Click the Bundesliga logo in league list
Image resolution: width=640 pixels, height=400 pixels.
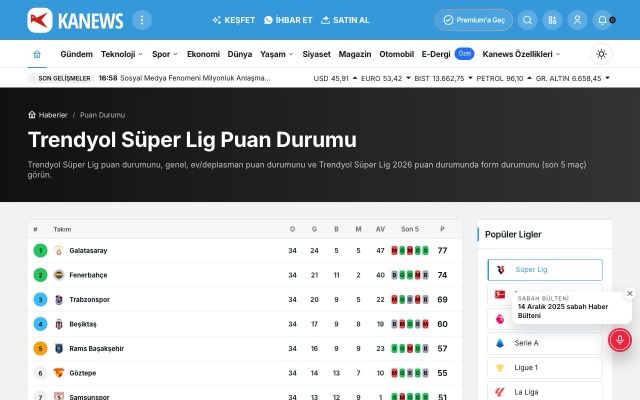coord(500,294)
